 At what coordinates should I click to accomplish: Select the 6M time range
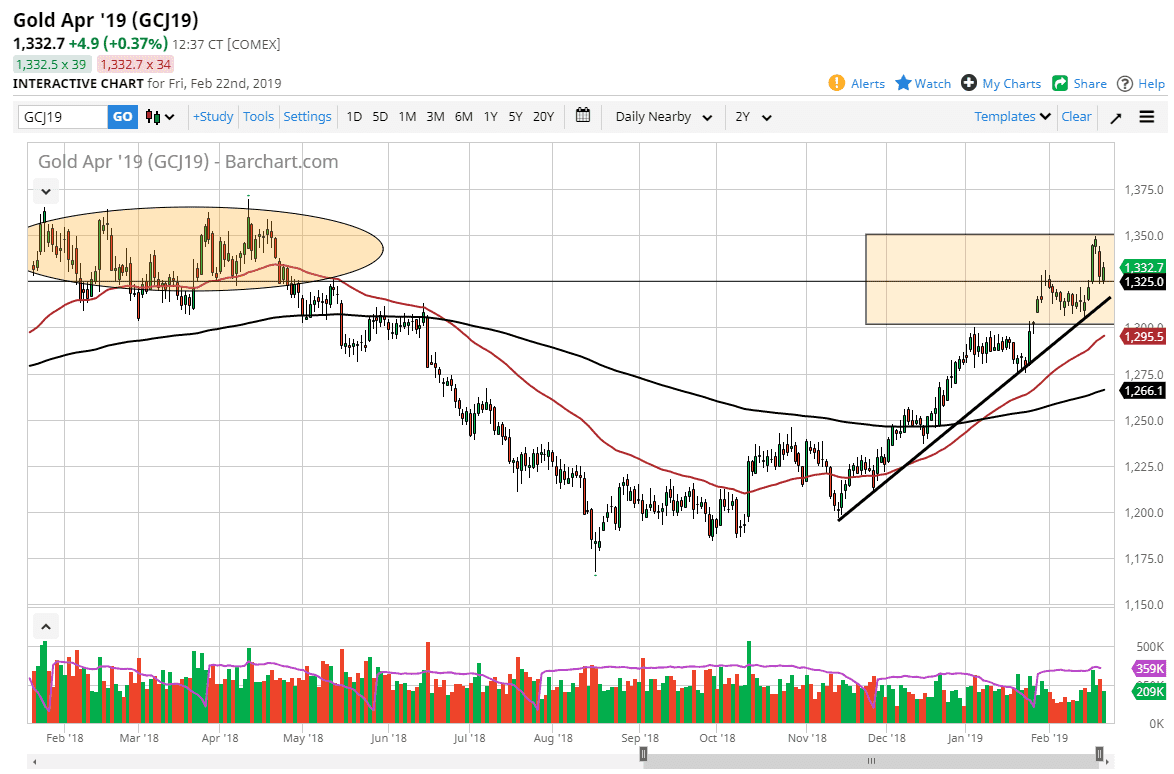pyautogui.click(x=463, y=117)
